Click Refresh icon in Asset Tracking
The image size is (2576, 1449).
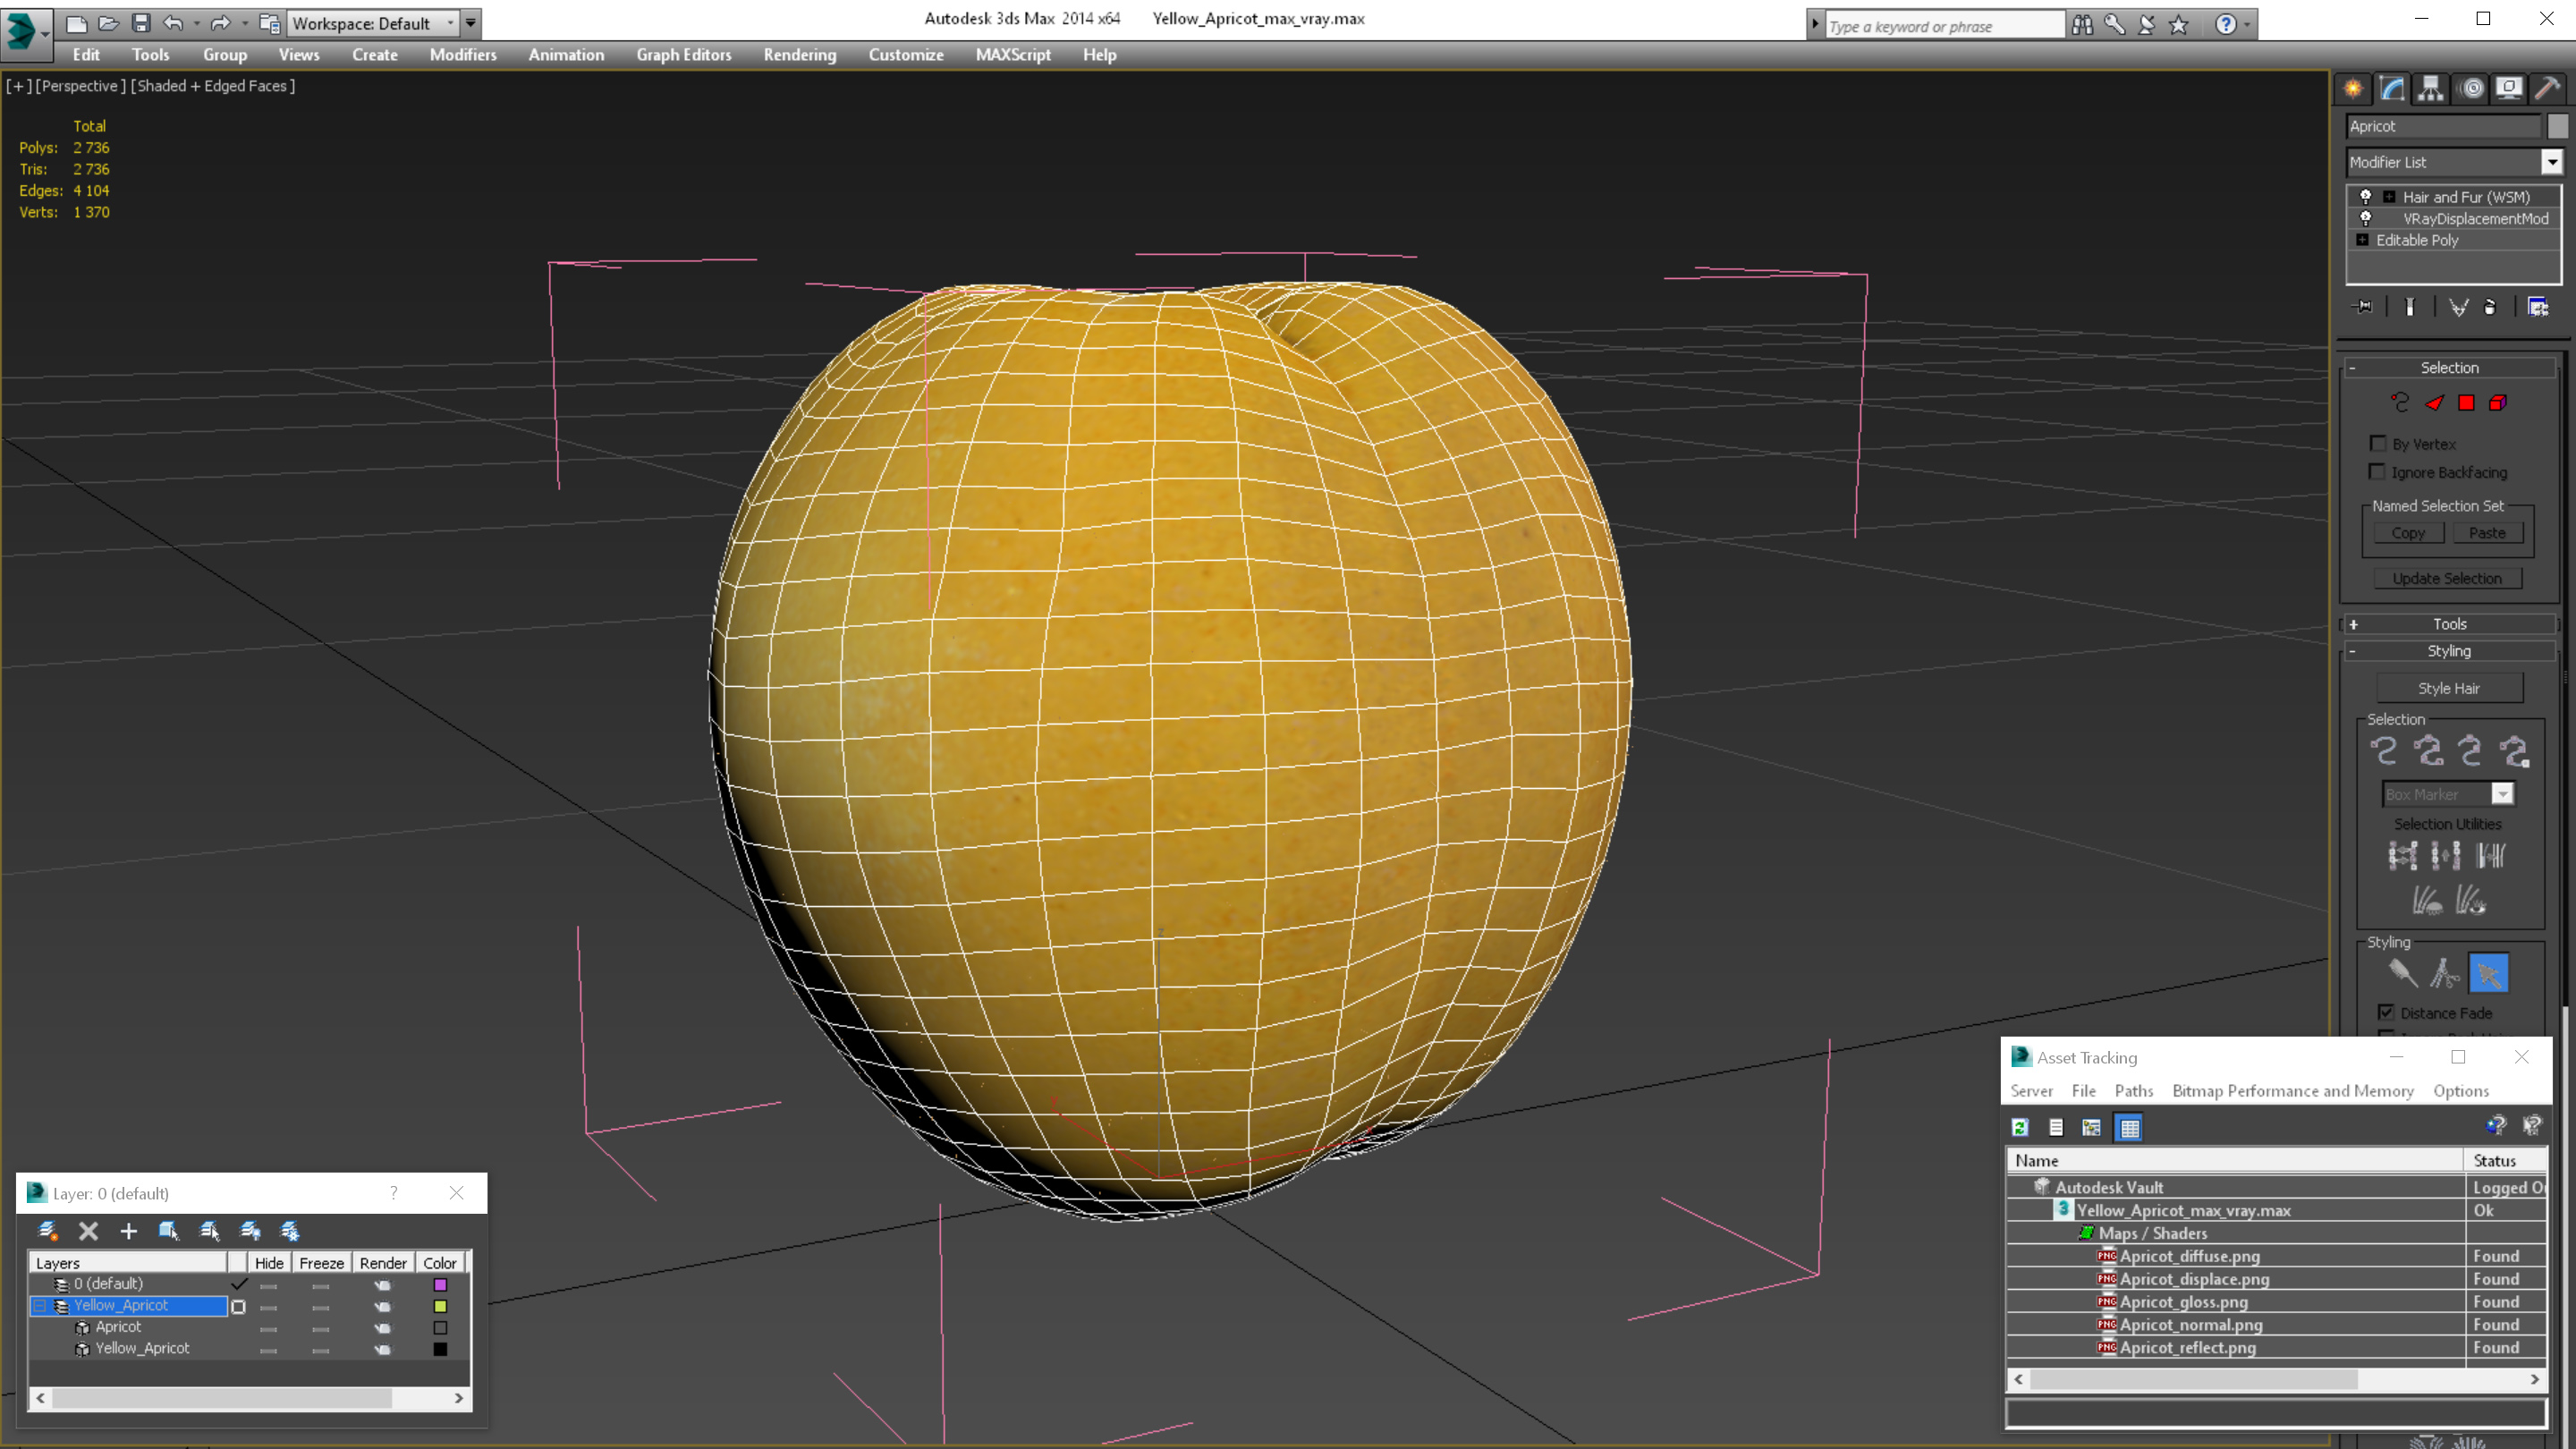point(2020,1127)
